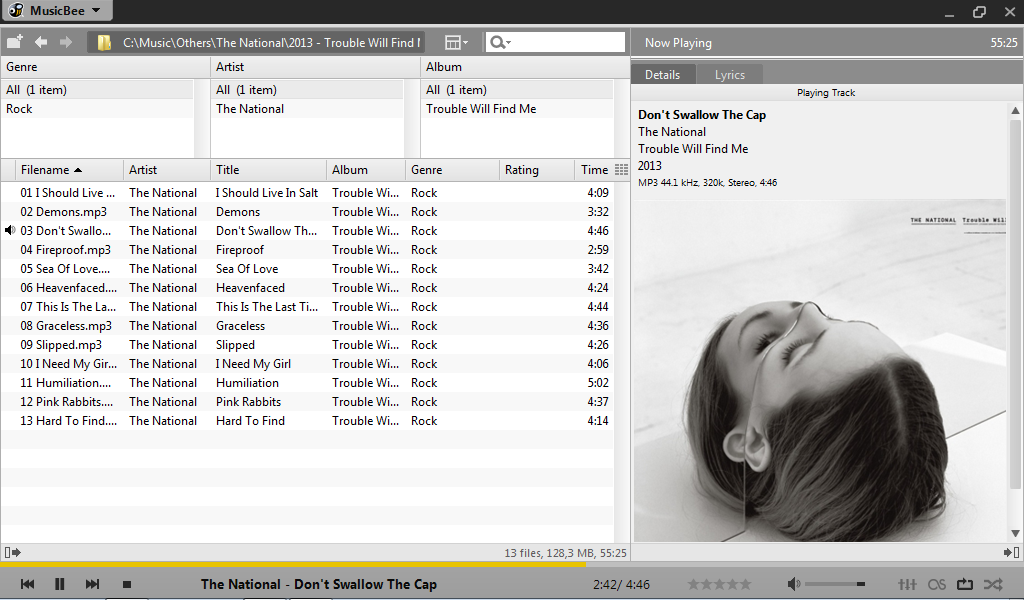Open the panel layout dropdown
Viewport: 1024px width, 600px height.
pos(456,42)
